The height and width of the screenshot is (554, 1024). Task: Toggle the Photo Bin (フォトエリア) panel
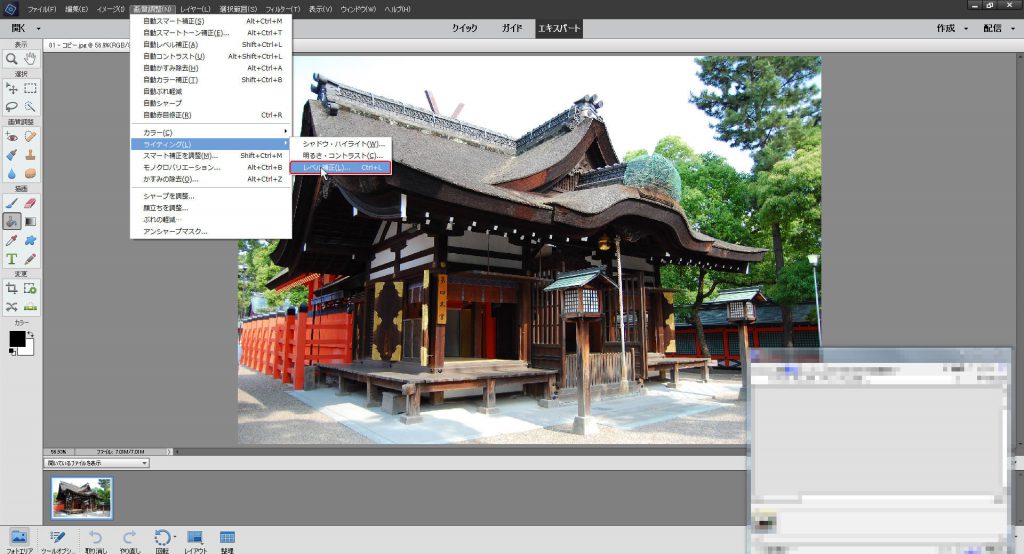click(19, 538)
